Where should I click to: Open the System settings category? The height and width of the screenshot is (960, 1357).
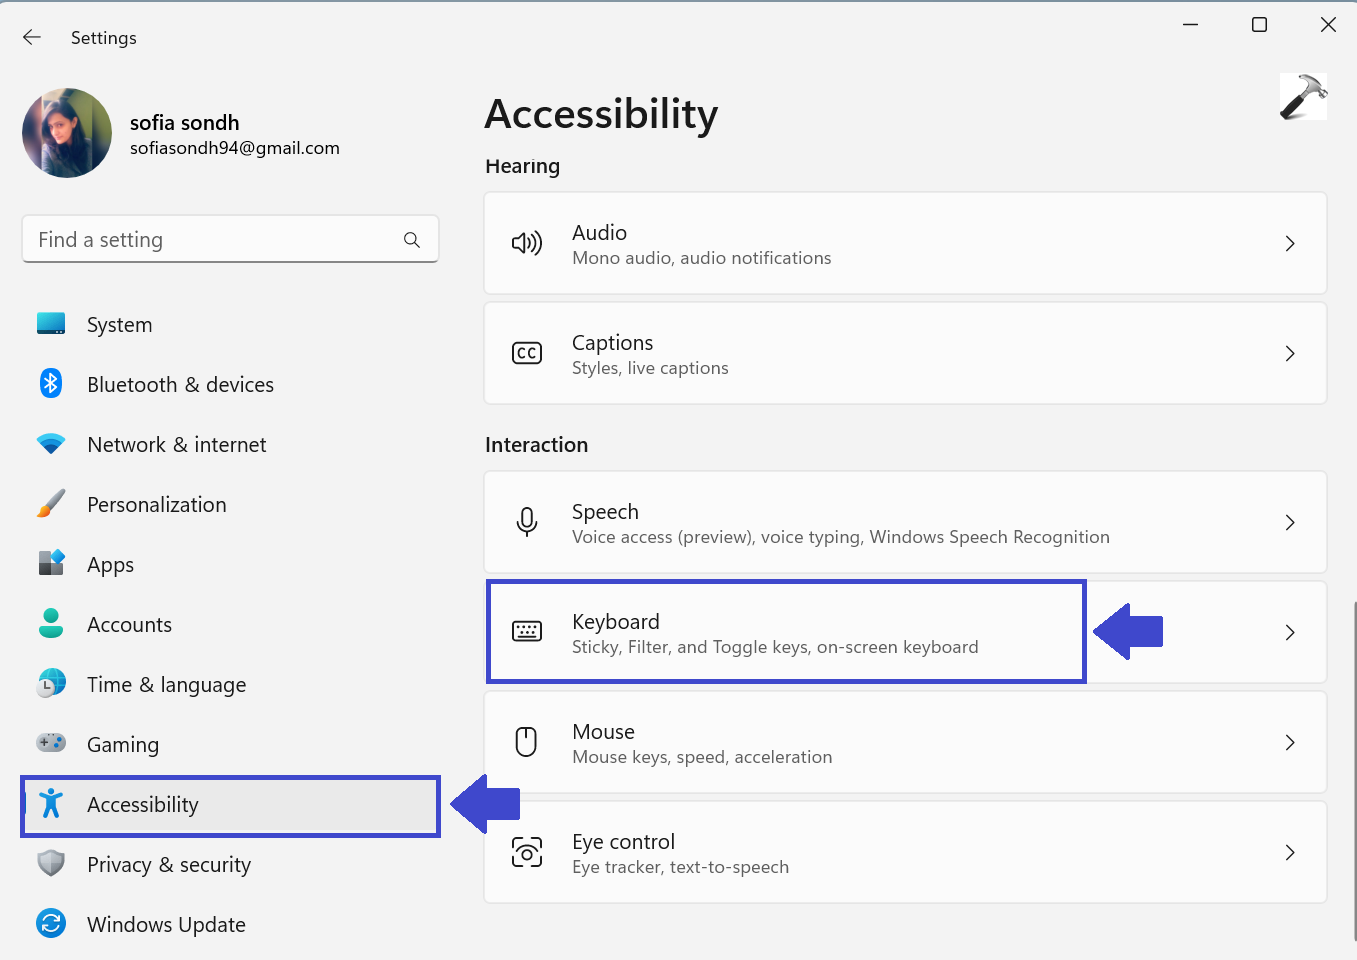(119, 325)
